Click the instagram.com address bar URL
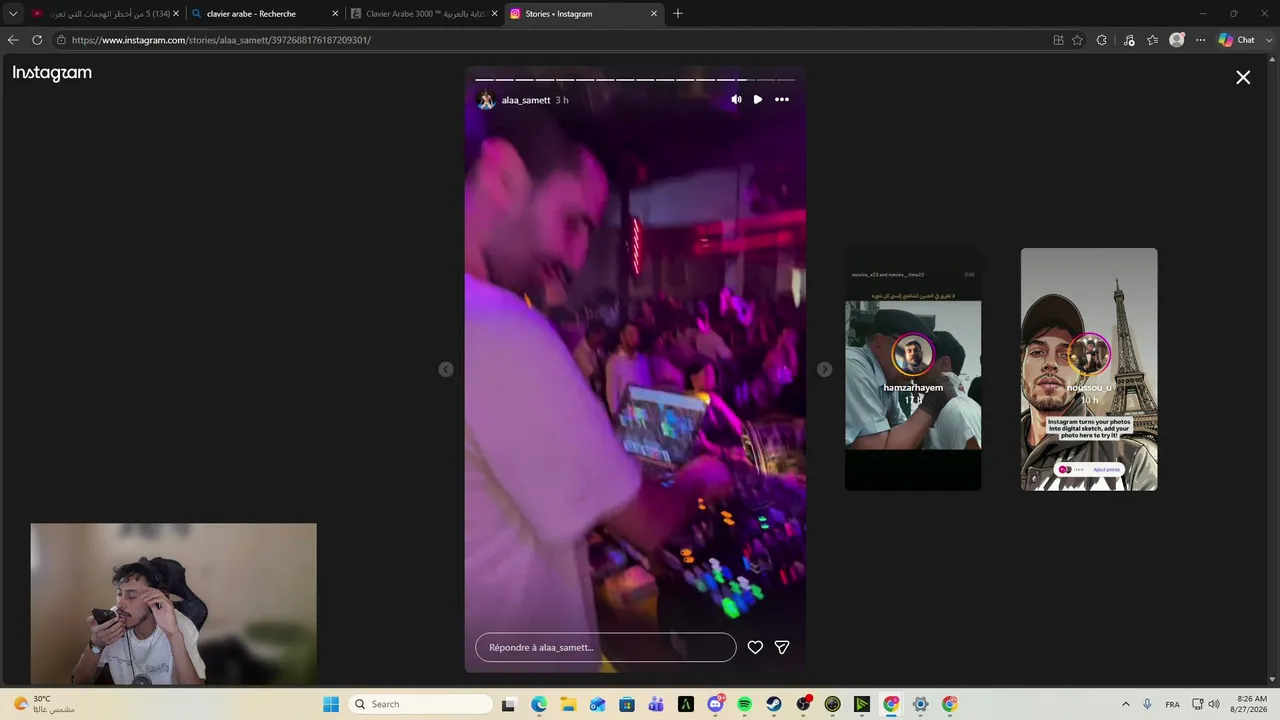 [x=221, y=40]
